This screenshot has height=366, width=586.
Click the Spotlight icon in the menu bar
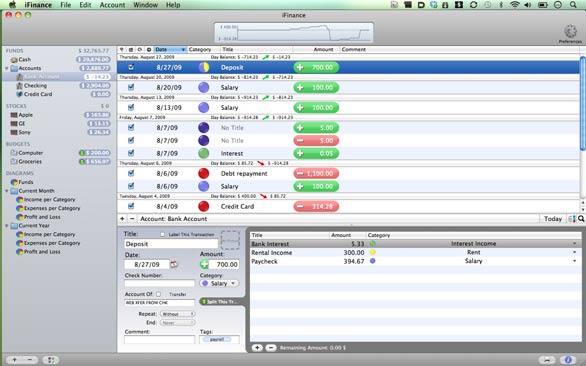[x=573, y=5]
